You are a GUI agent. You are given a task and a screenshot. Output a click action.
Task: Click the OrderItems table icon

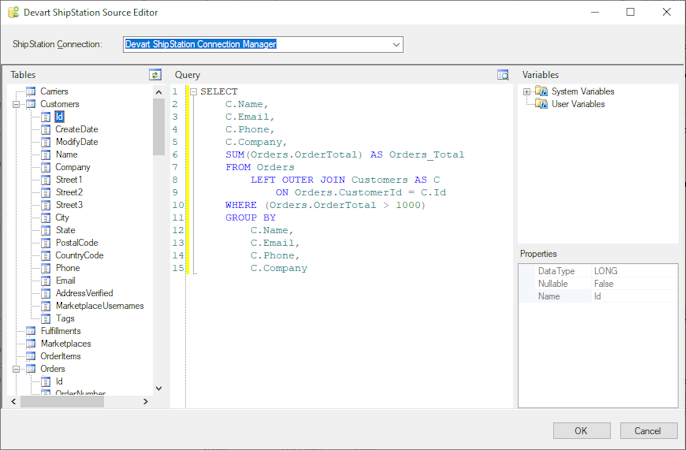[x=30, y=356]
